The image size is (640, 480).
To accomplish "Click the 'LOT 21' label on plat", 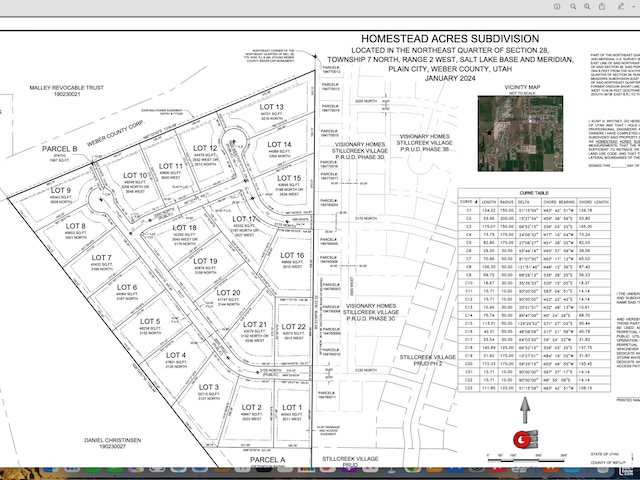I will tap(255, 325).
